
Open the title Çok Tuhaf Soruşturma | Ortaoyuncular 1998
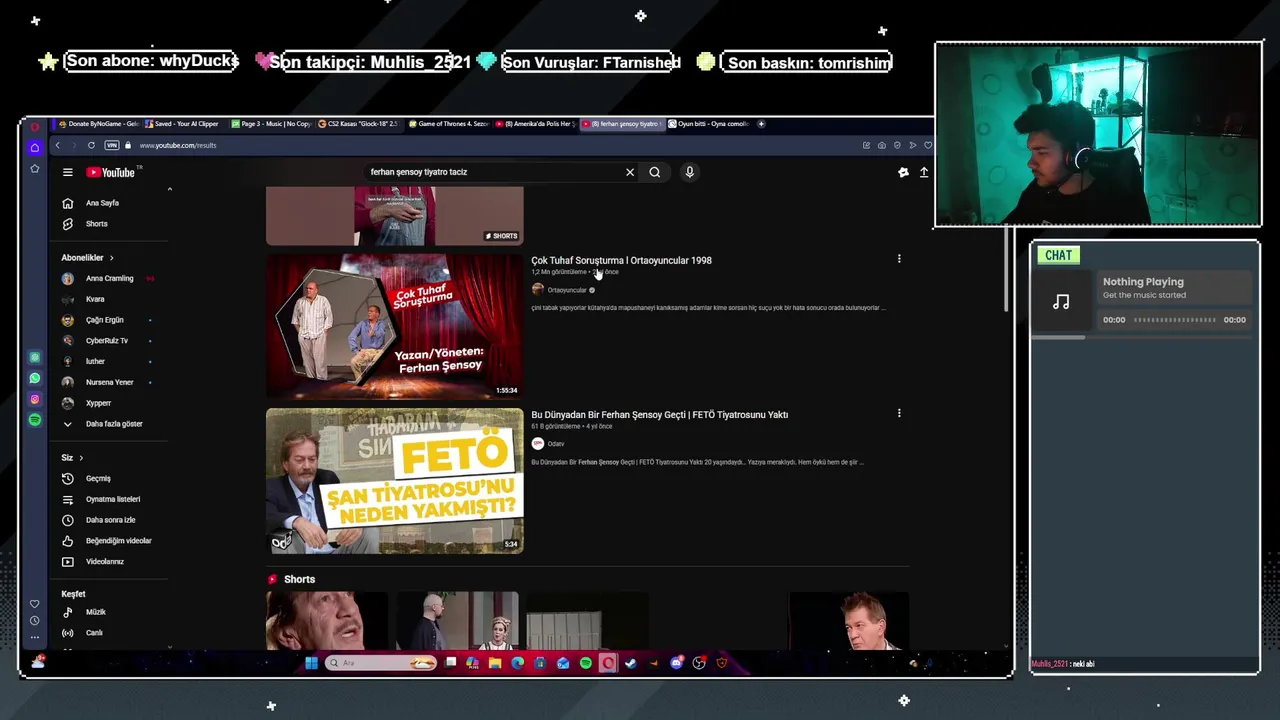(x=621, y=261)
